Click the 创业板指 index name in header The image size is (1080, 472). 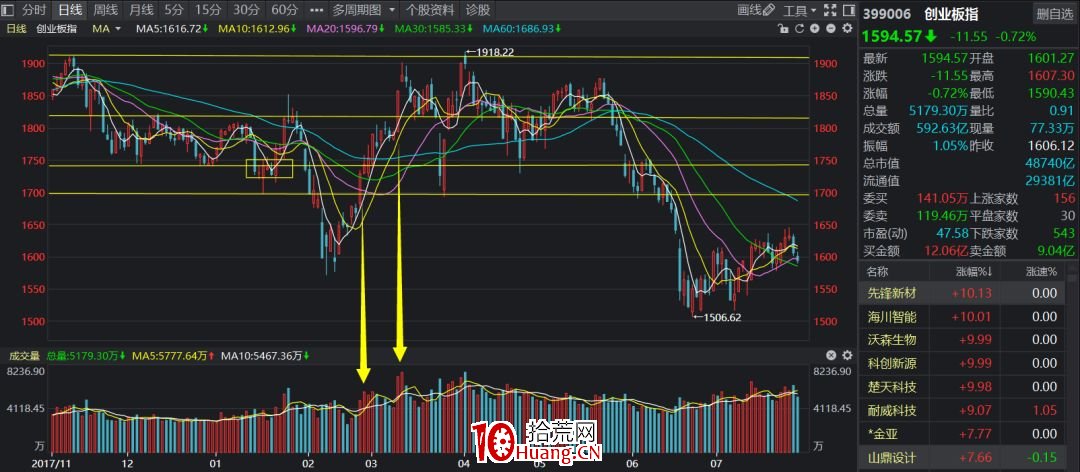[x=951, y=14]
